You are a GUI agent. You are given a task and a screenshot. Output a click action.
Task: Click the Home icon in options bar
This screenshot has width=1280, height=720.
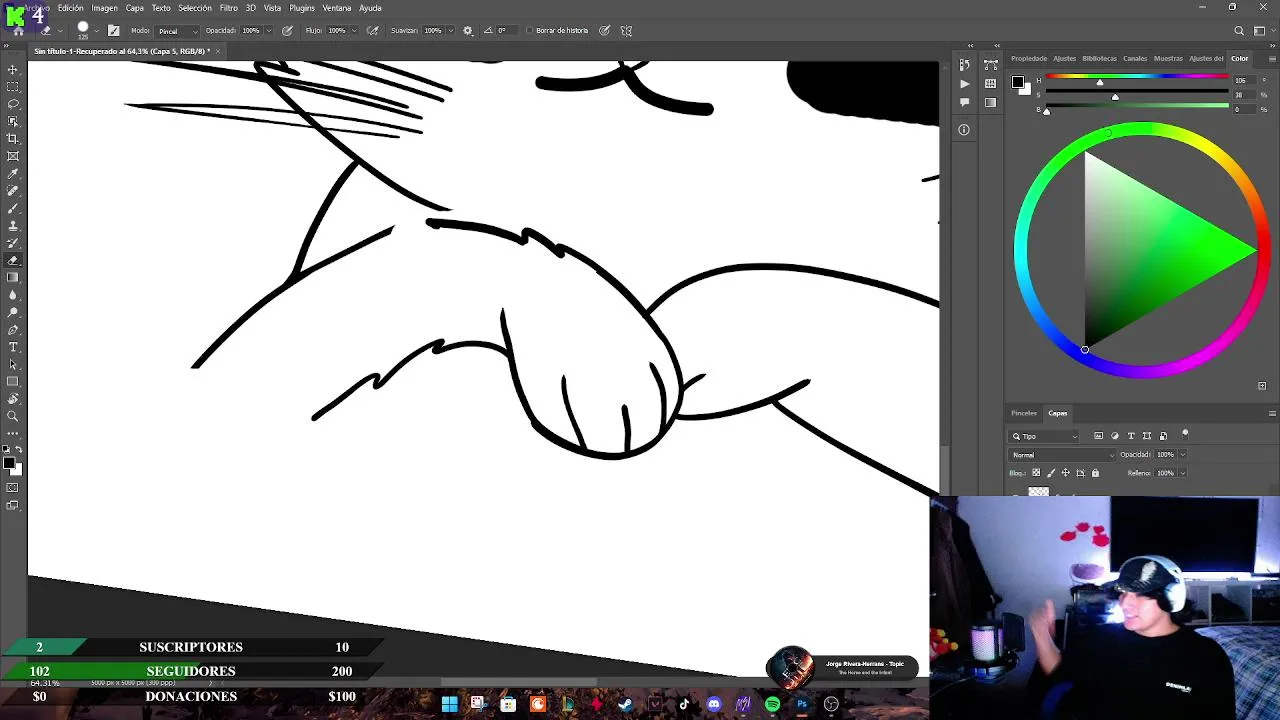click(x=18, y=31)
